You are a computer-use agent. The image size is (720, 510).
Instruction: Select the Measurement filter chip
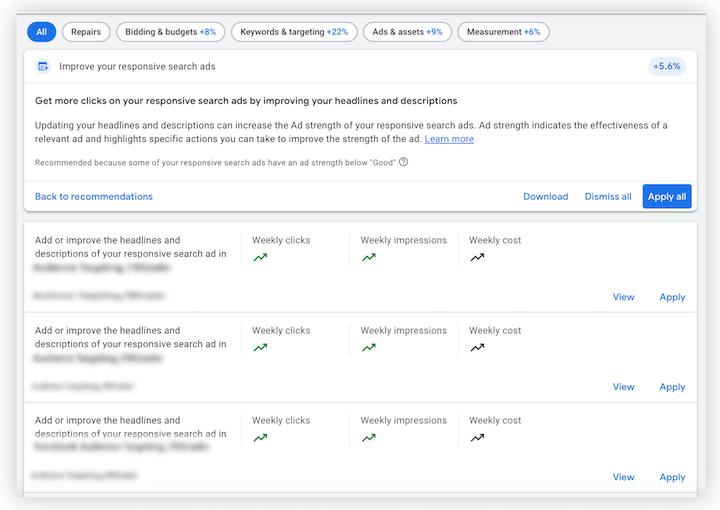[503, 32]
